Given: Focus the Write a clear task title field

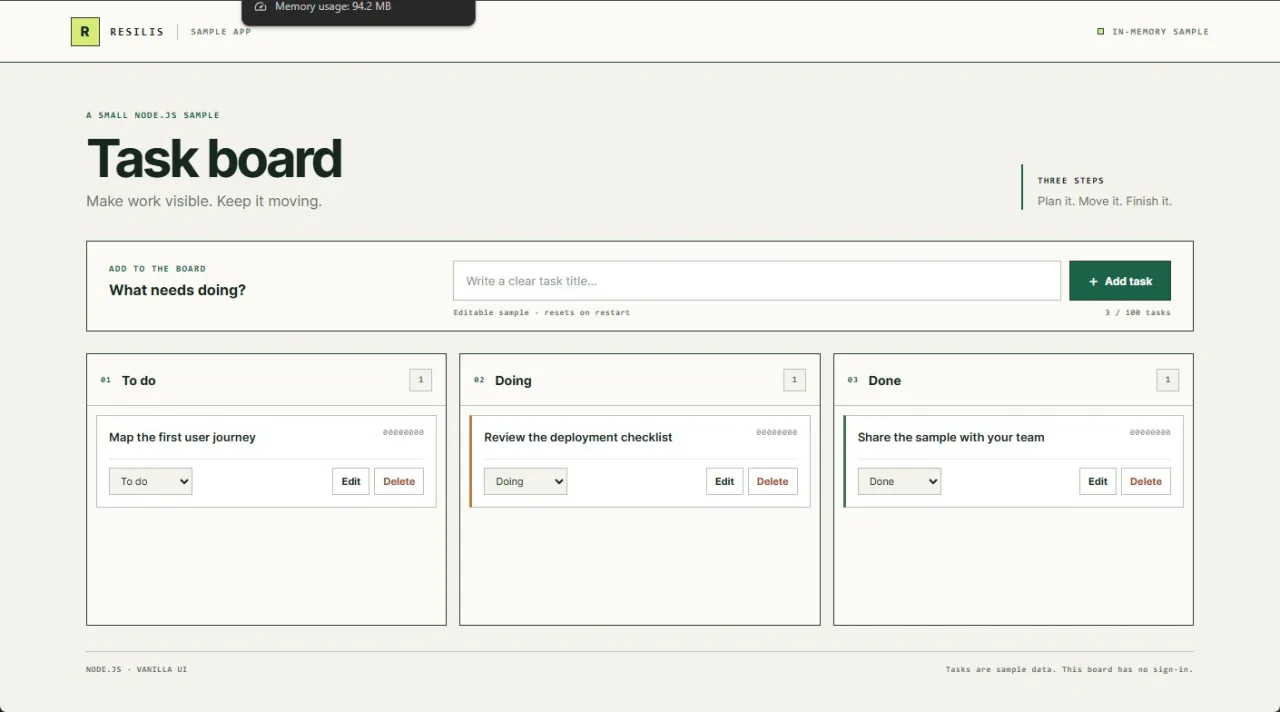Looking at the screenshot, I should point(757,281).
